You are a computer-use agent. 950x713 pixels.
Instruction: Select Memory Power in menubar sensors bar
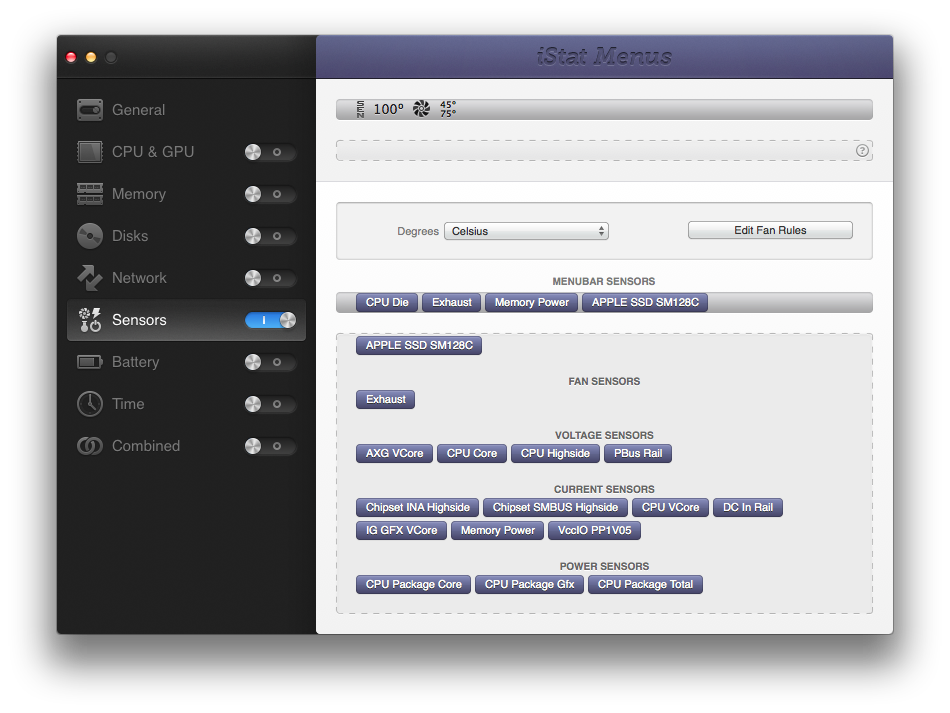[531, 302]
